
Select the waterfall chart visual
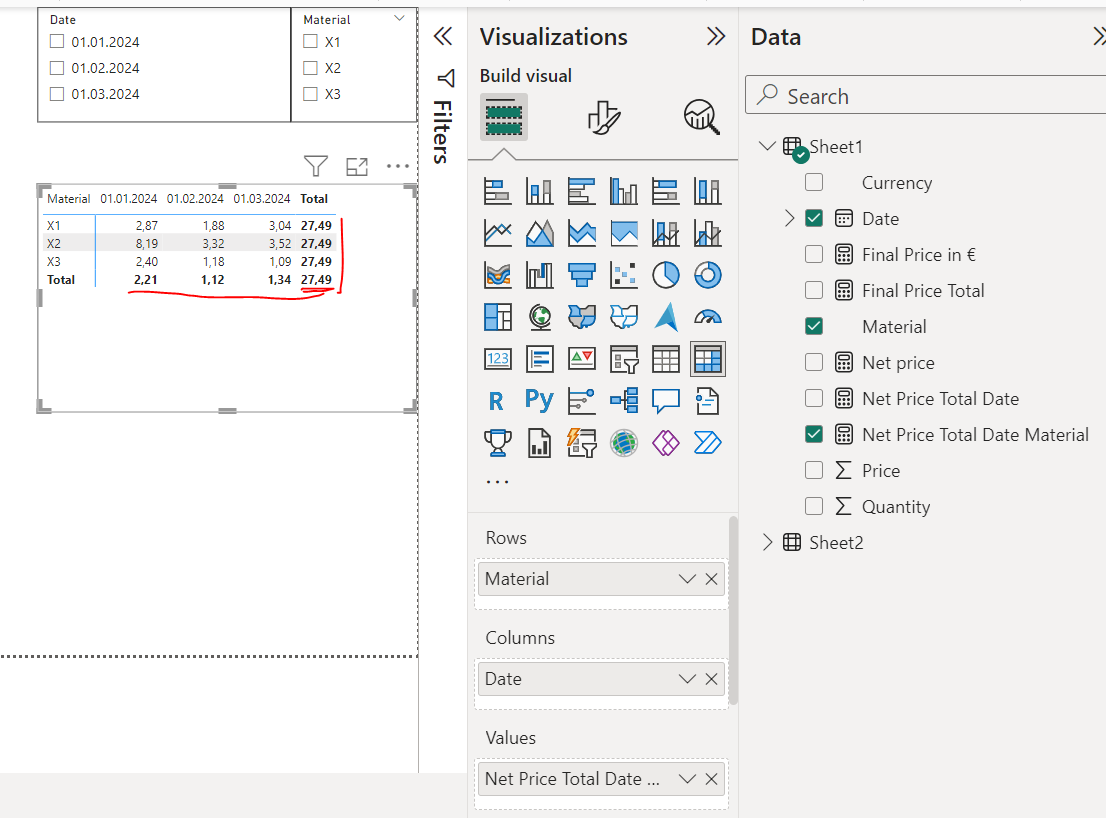[540, 275]
